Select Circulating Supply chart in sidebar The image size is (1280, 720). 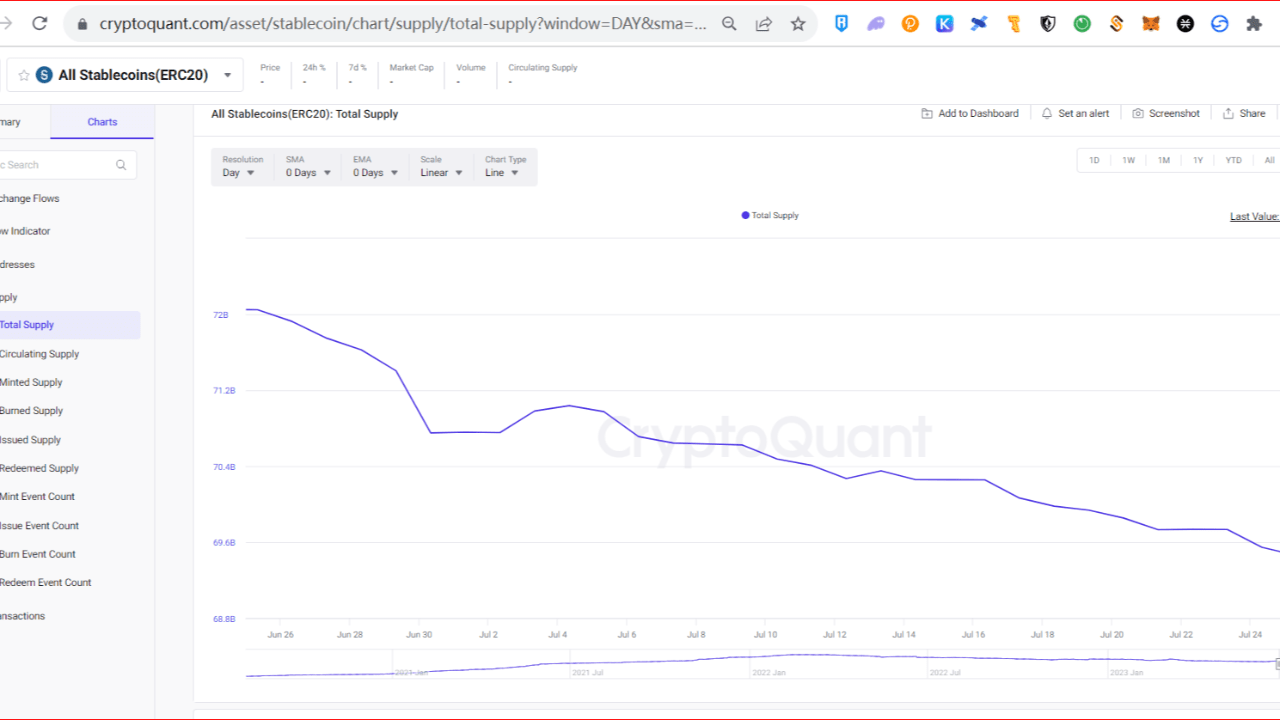point(39,354)
